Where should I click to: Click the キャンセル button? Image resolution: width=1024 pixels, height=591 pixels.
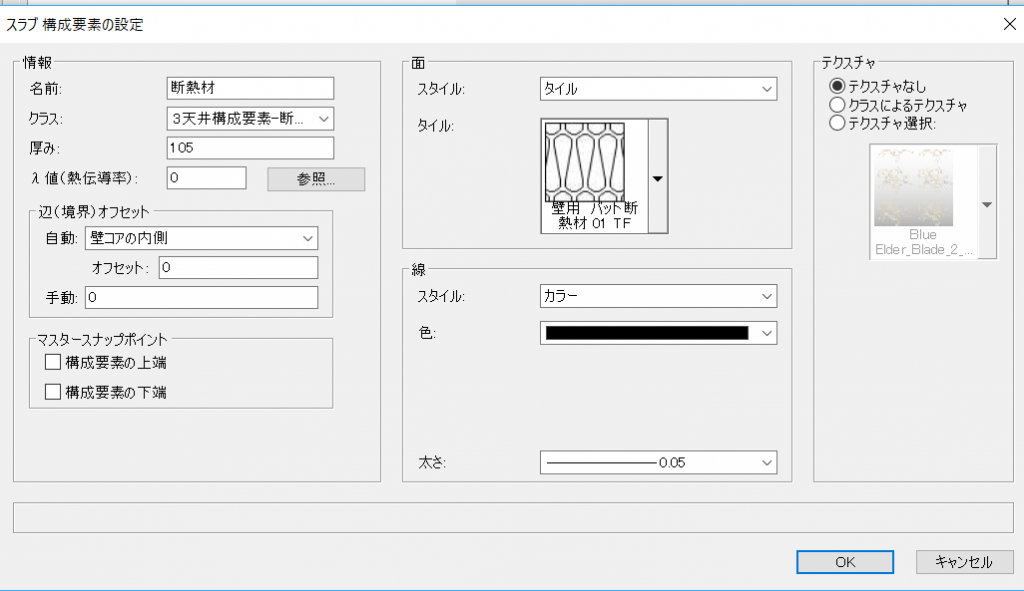click(964, 562)
